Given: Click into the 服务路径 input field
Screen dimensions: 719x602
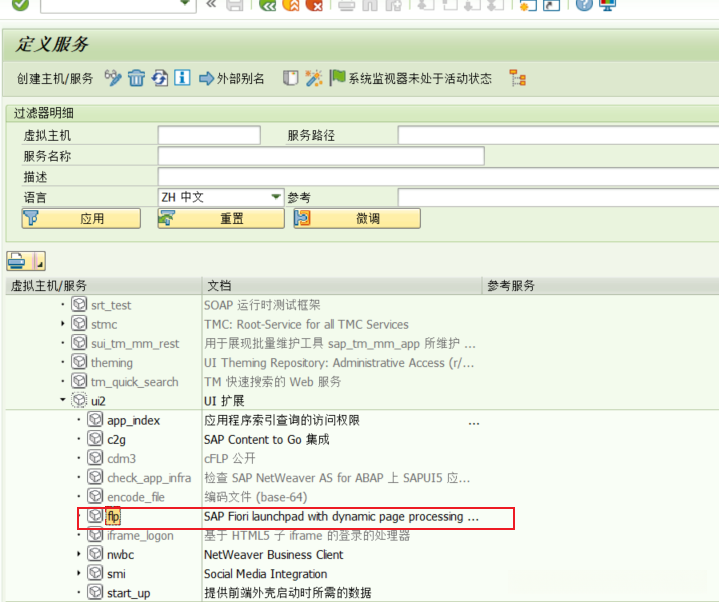Looking at the screenshot, I should pyautogui.click(x=559, y=135).
